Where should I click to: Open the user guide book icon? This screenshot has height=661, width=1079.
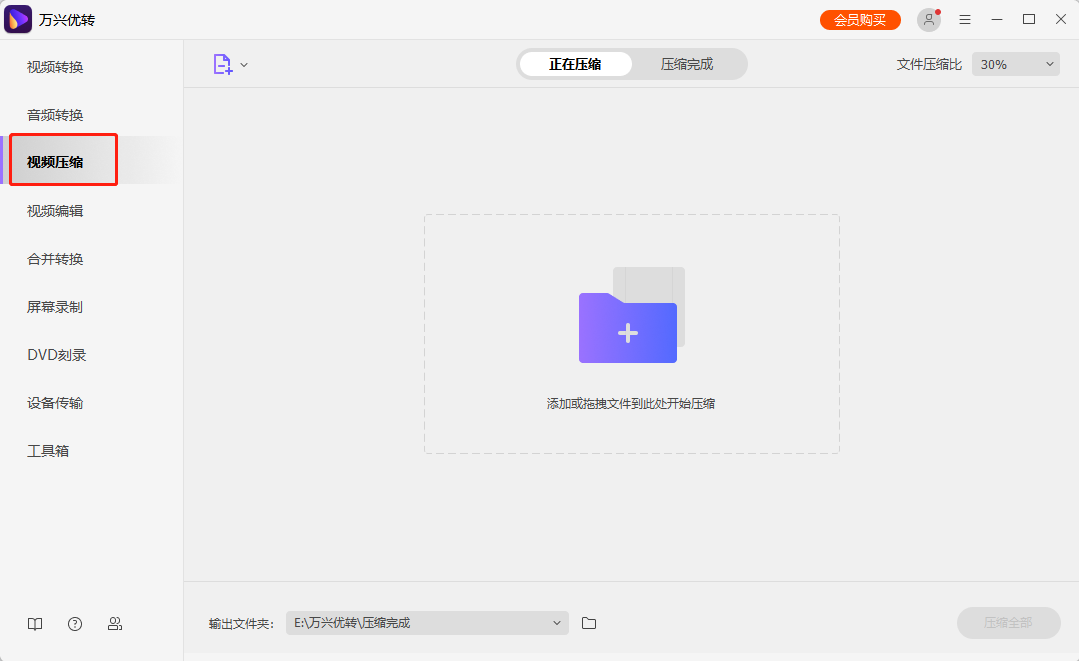(35, 623)
